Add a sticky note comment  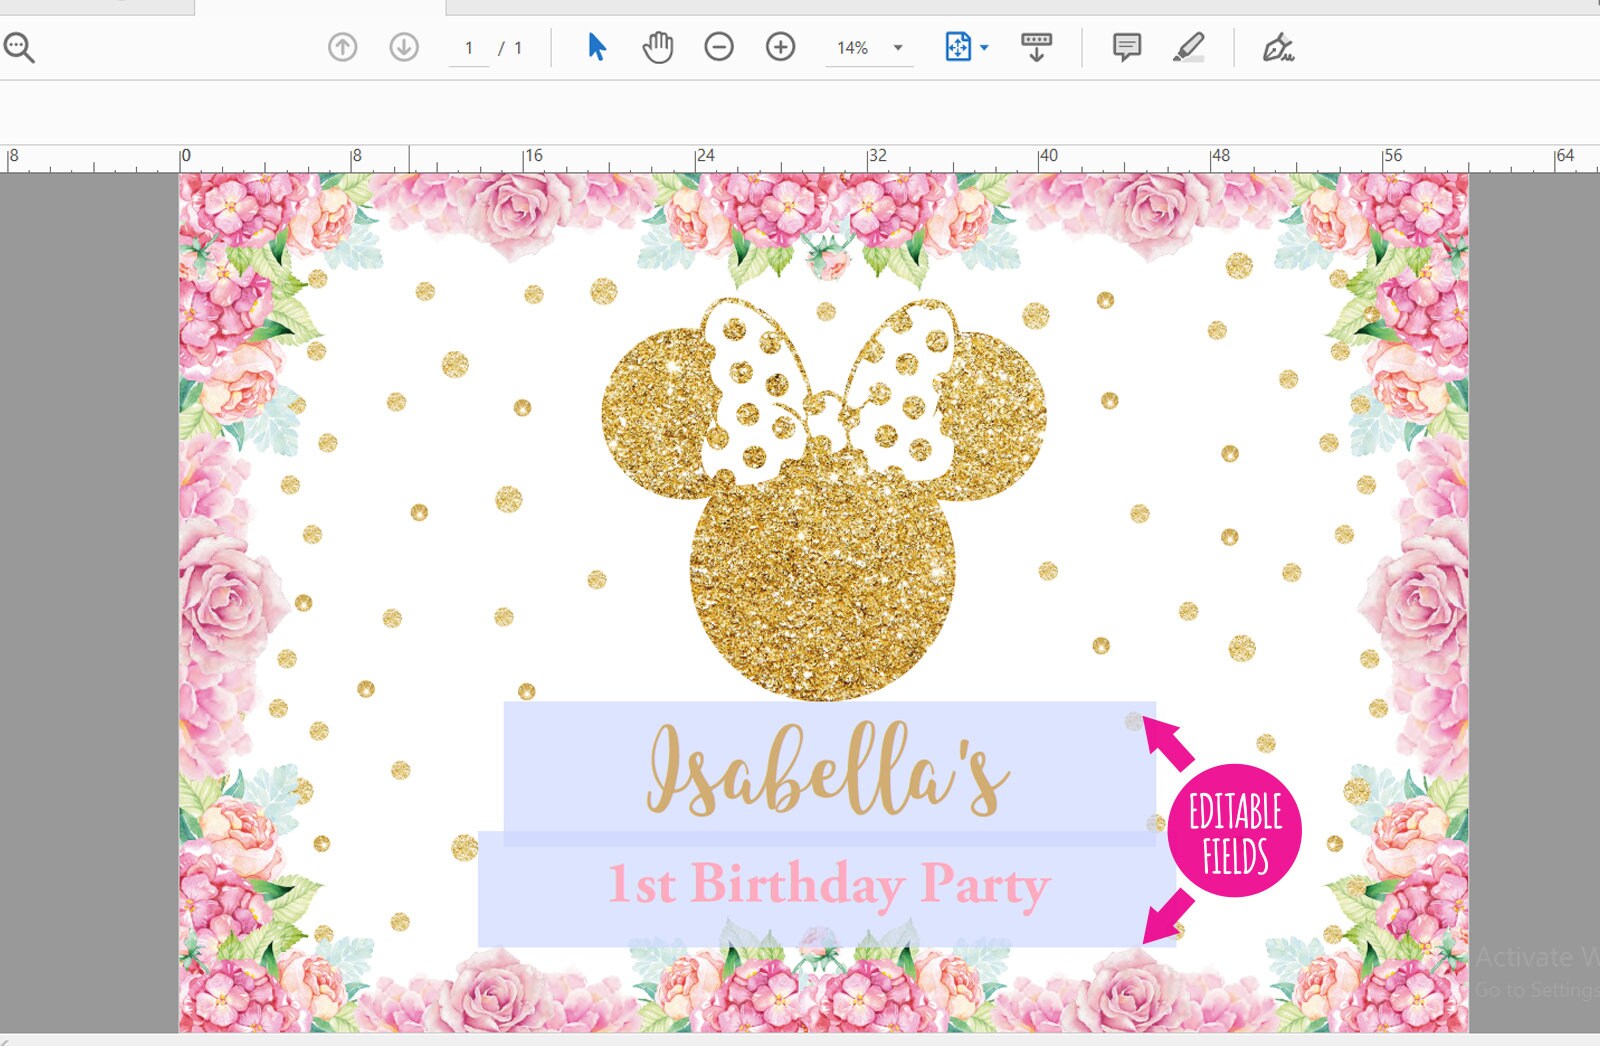click(1126, 46)
